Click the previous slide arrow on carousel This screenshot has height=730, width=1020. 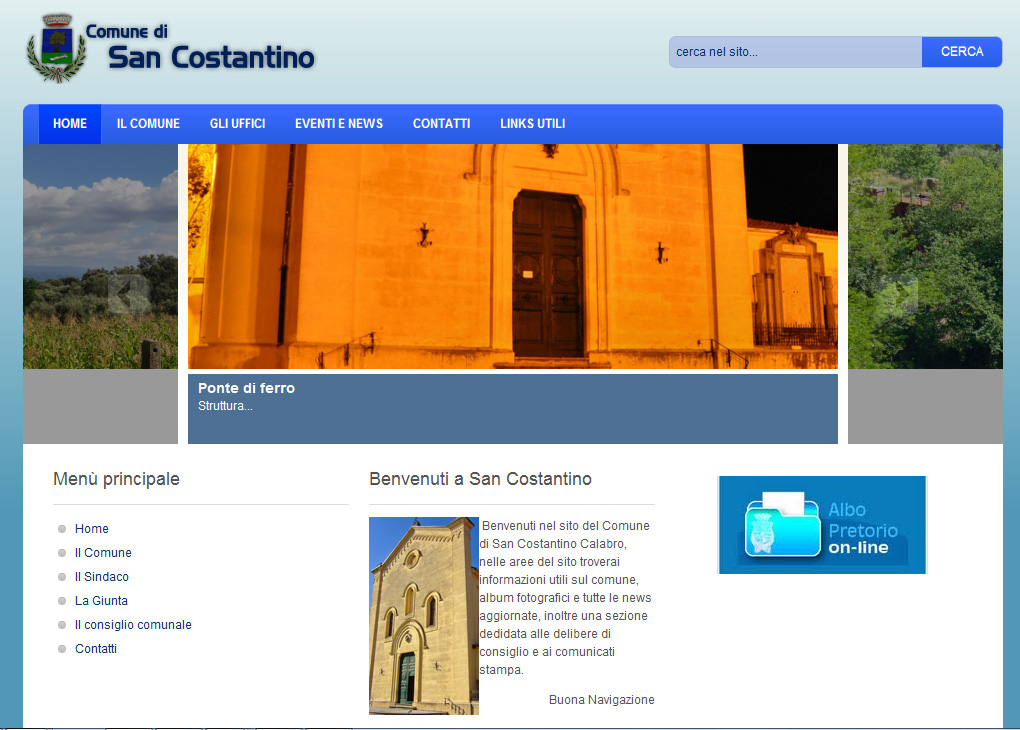coord(128,293)
